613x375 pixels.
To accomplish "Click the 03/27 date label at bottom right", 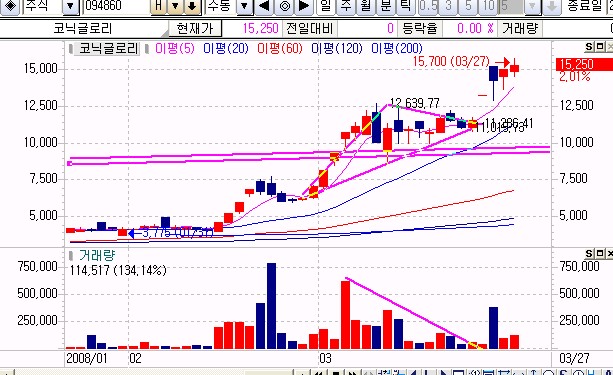I will (x=574, y=358).
